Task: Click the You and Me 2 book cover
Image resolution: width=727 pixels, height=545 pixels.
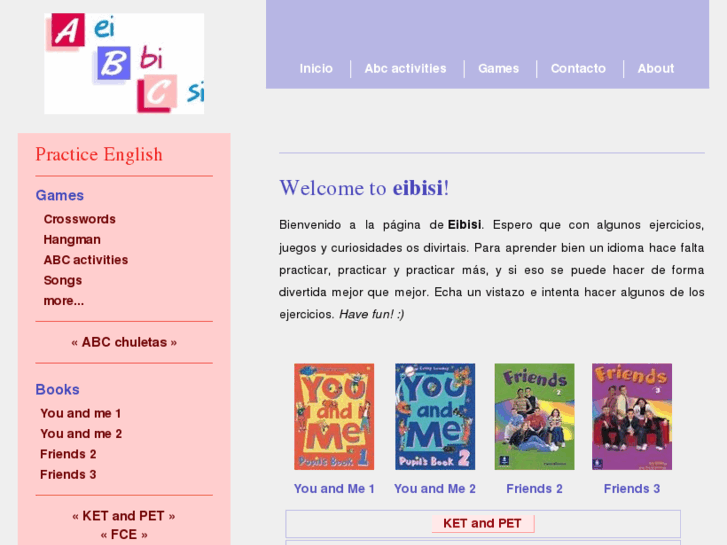Action: pos(435,417)
